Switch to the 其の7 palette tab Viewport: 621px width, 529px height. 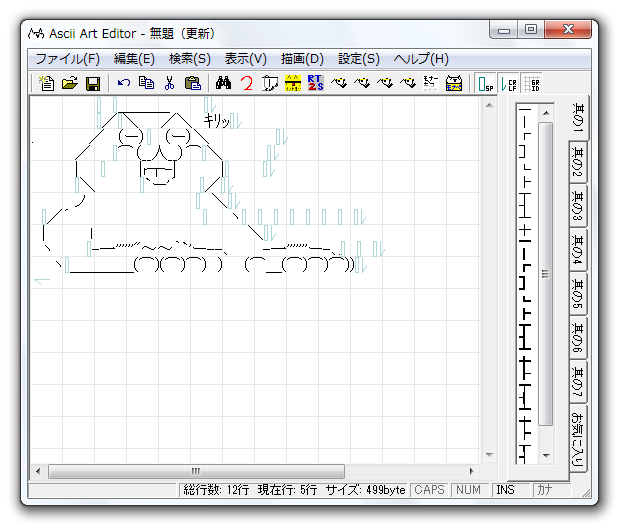578,382
